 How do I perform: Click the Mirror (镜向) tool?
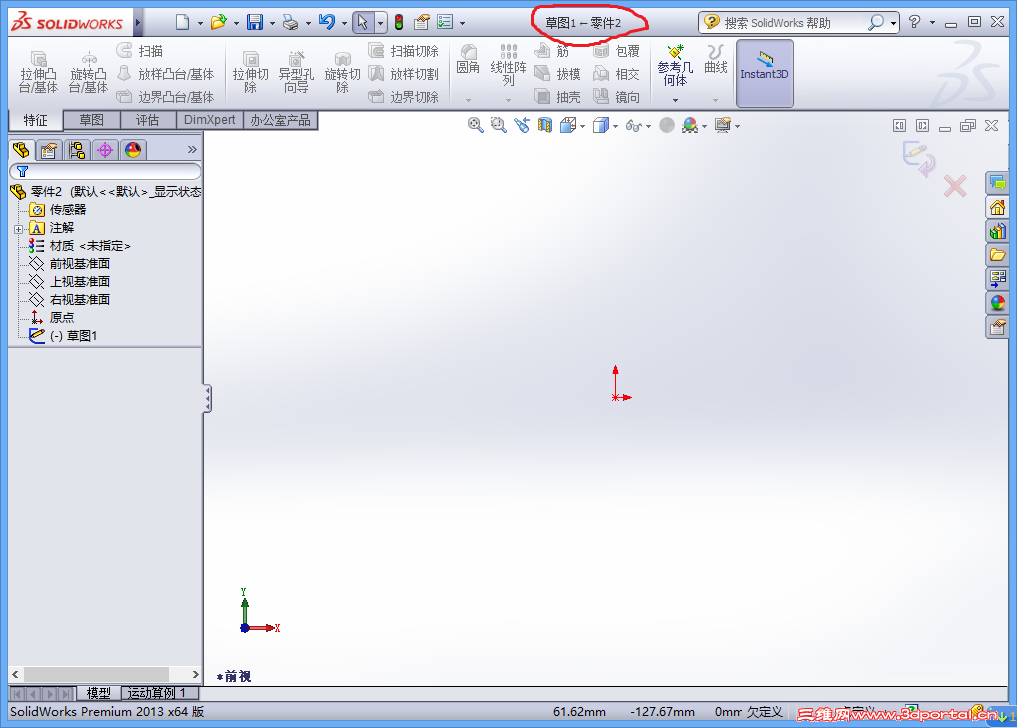pos(617,97)
